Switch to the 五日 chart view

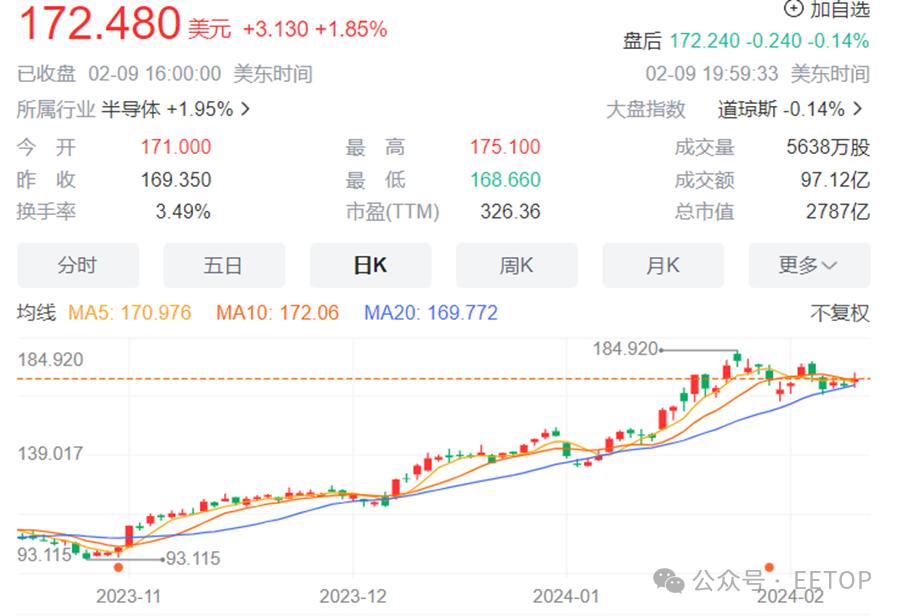coord(223,265)
